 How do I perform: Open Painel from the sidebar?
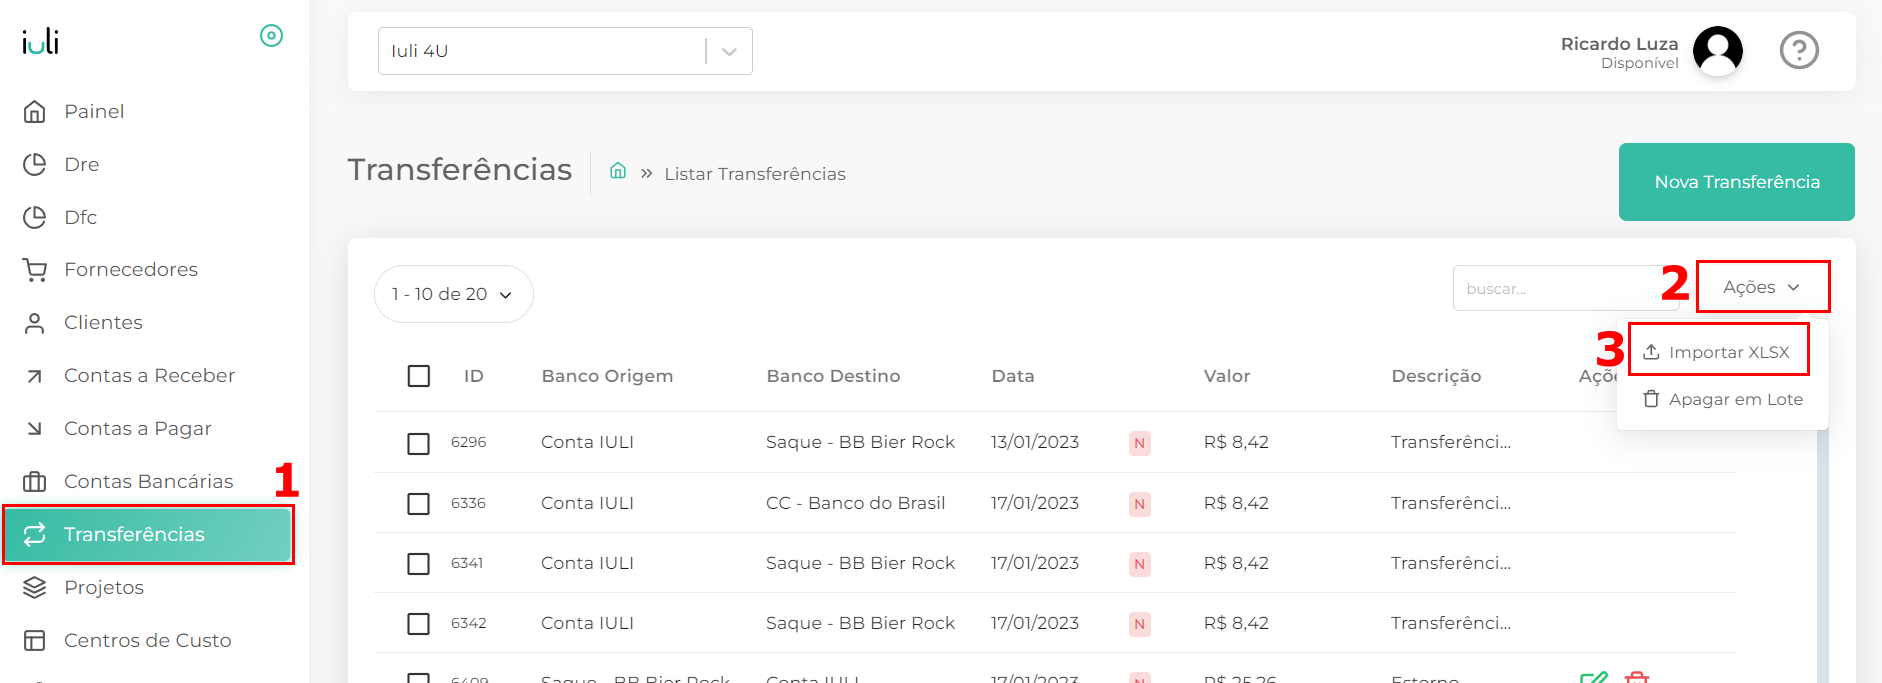pos(94,111)
